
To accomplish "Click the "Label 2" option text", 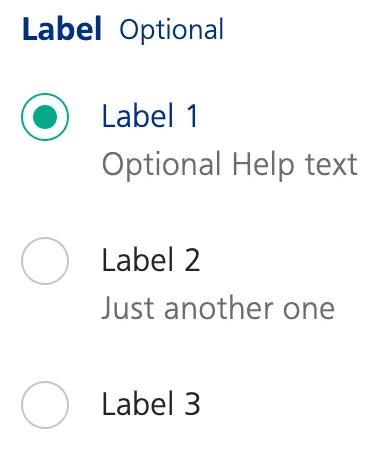I will [151, 260].
